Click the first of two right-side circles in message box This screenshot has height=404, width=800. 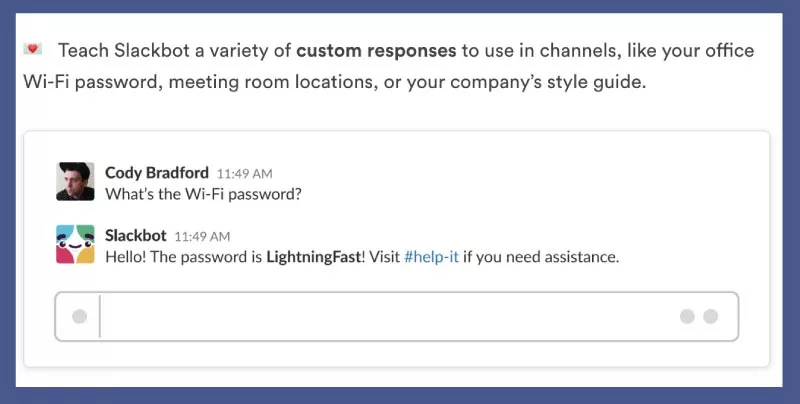click(x=687, y=317)
